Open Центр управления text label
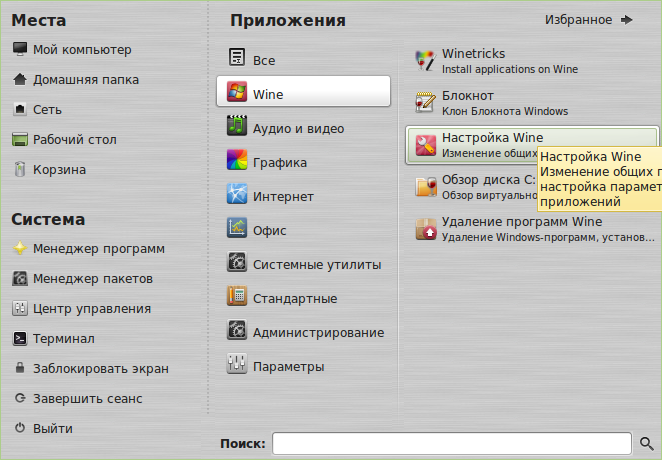The width and height of the screenshot is (662, 460). tap(92, 309)
